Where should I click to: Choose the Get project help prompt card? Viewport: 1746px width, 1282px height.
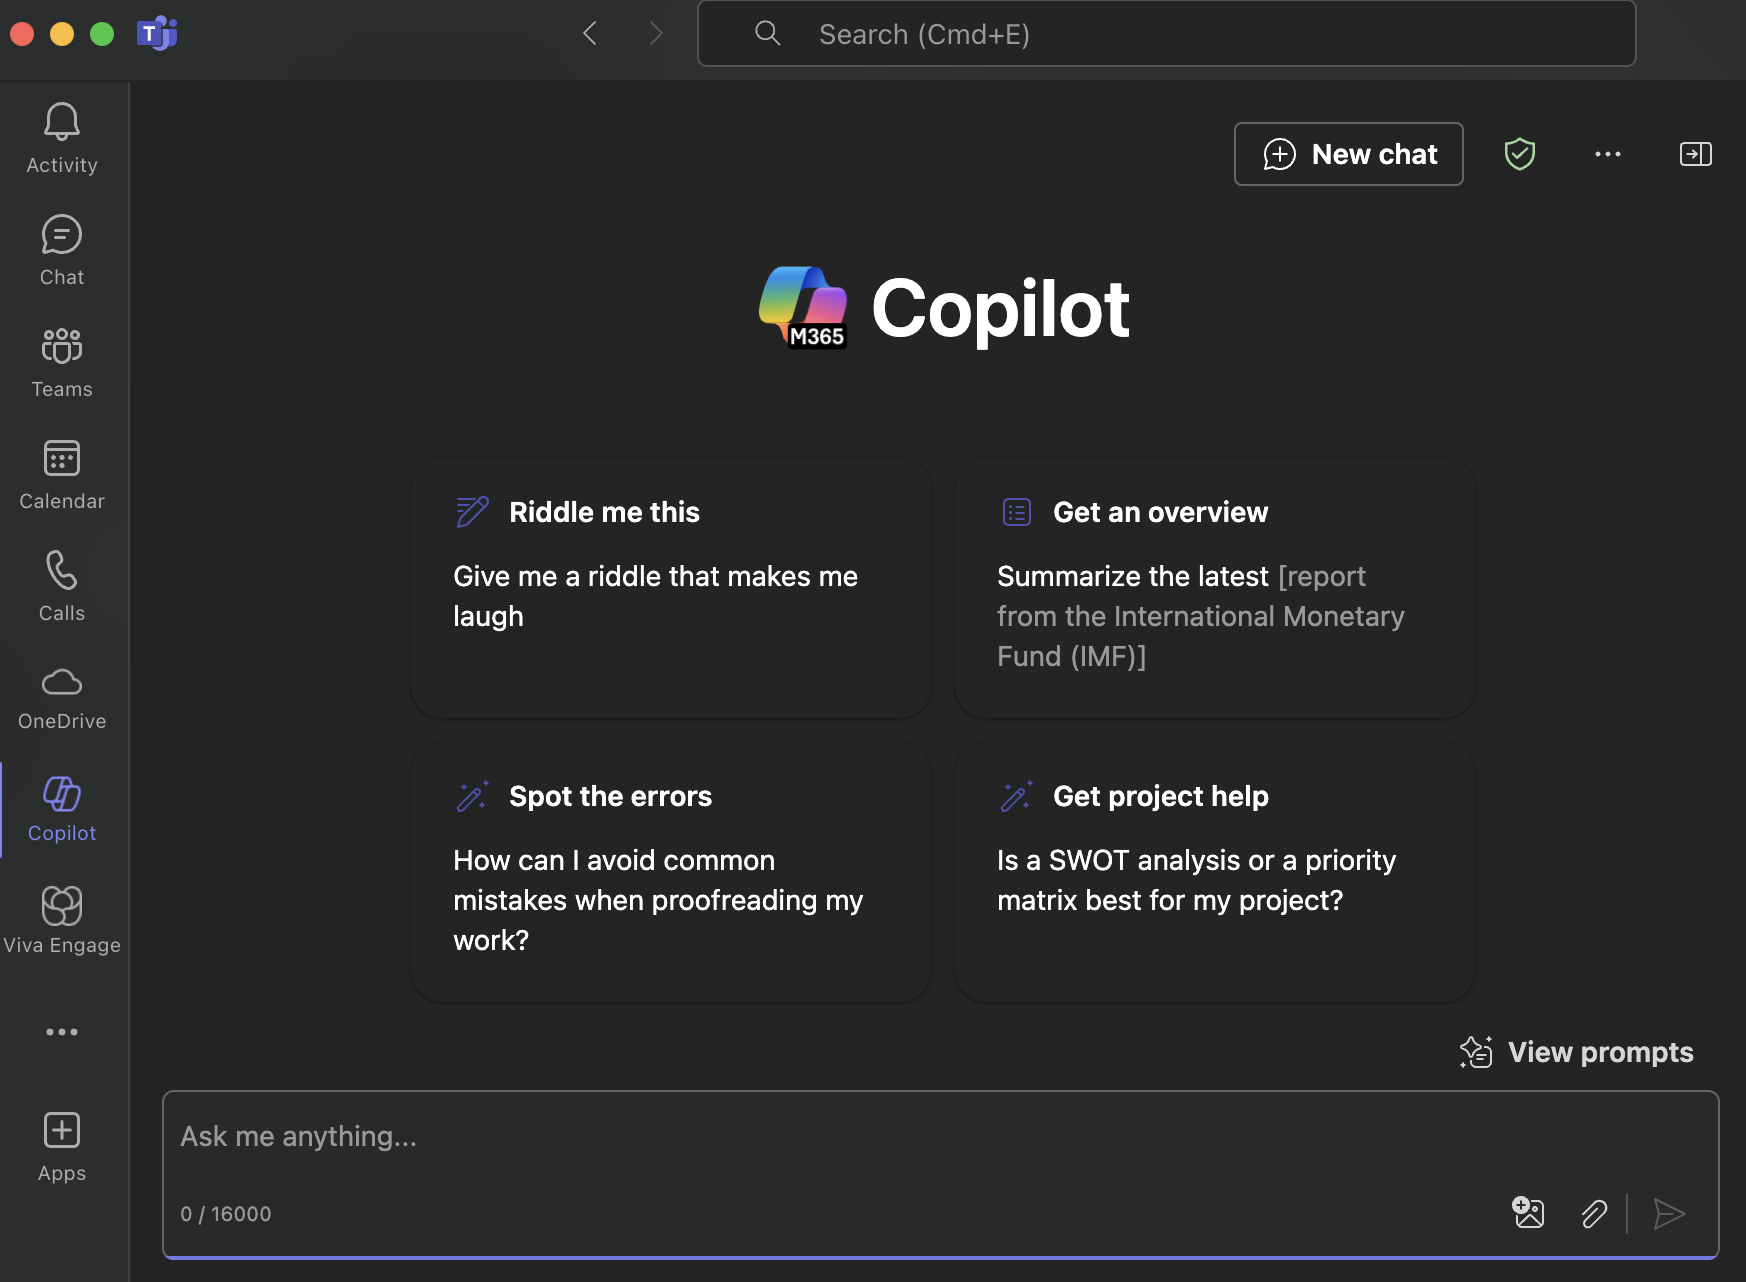click(x=1215, y=872)
